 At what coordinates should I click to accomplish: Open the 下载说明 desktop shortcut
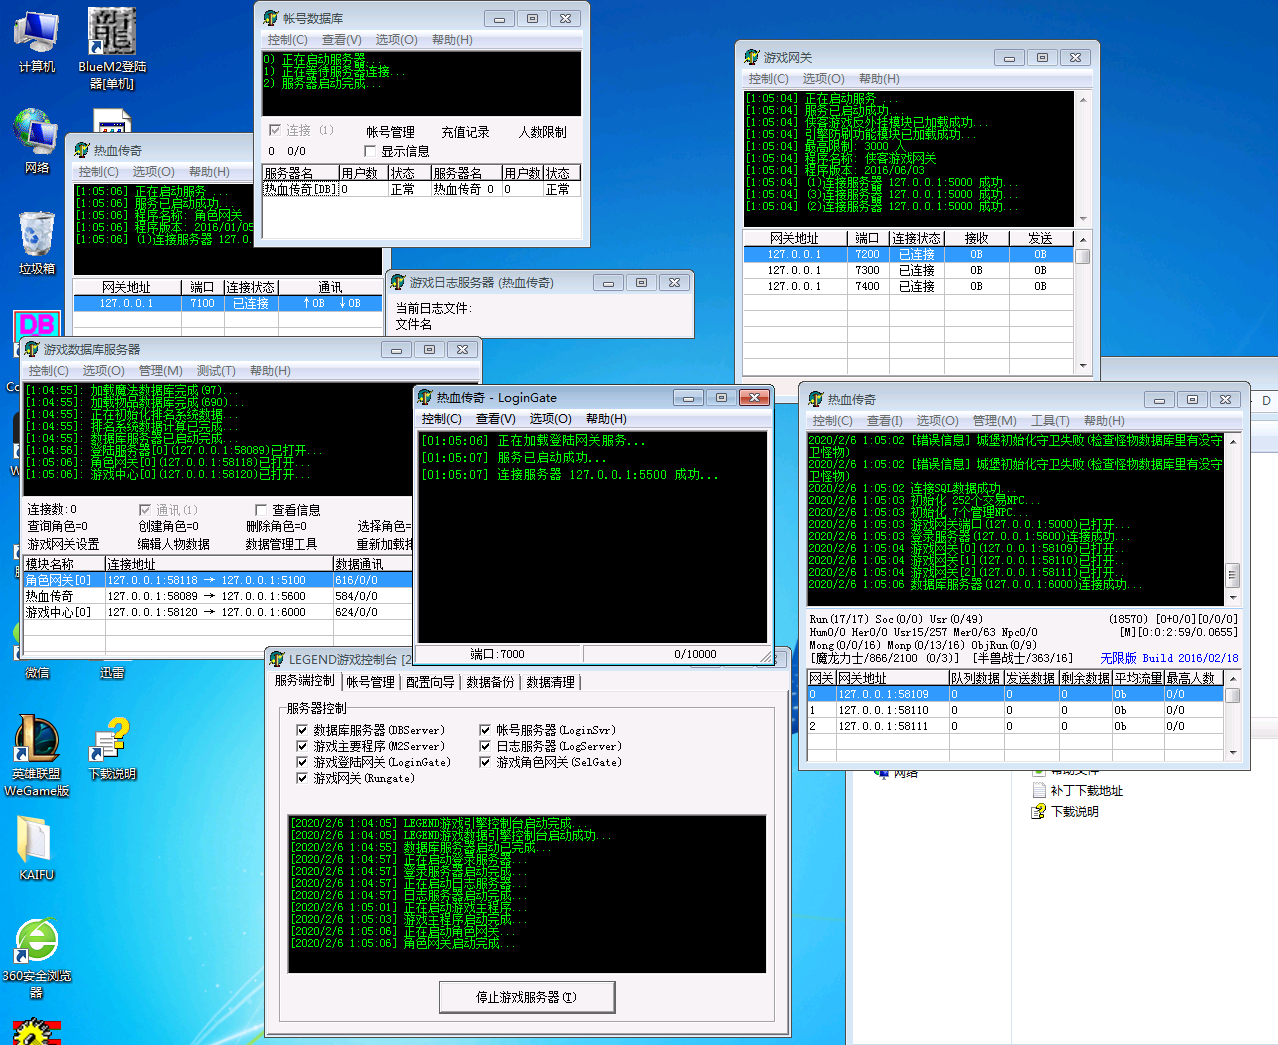click(112, 749)
